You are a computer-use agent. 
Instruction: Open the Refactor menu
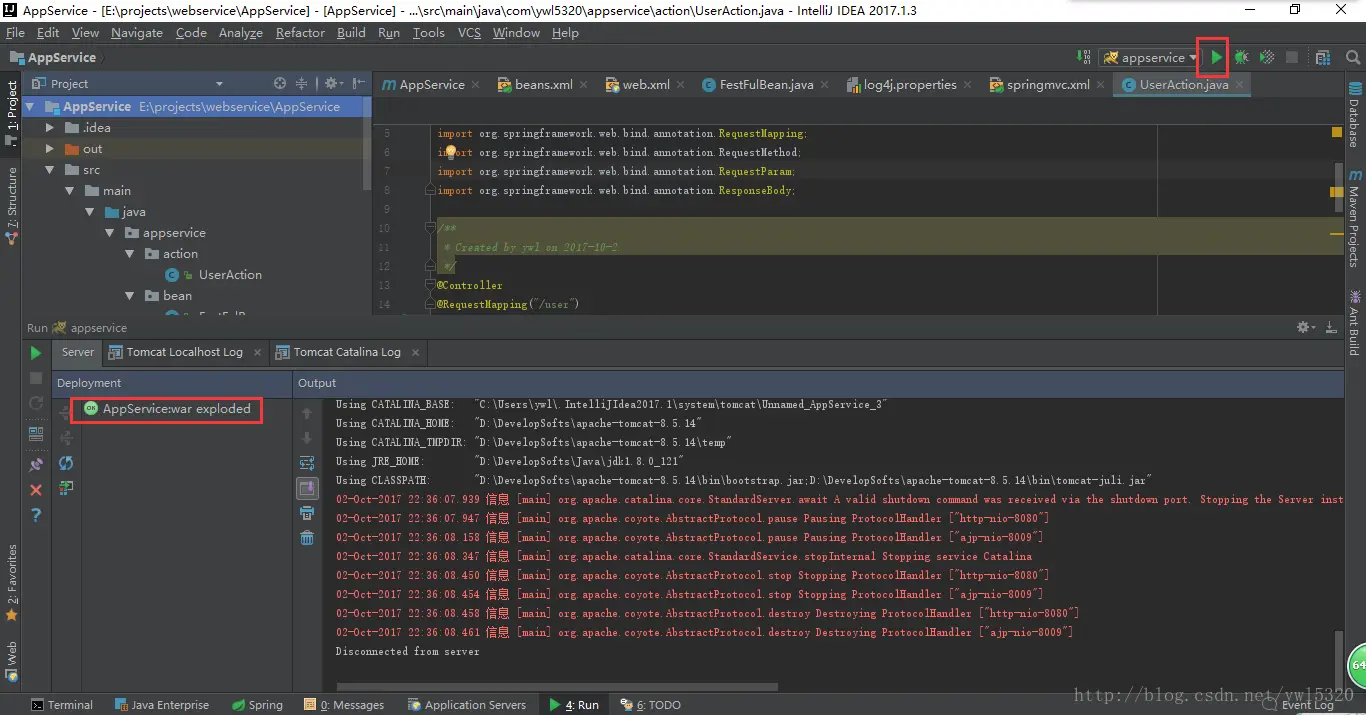click(300, 33)
